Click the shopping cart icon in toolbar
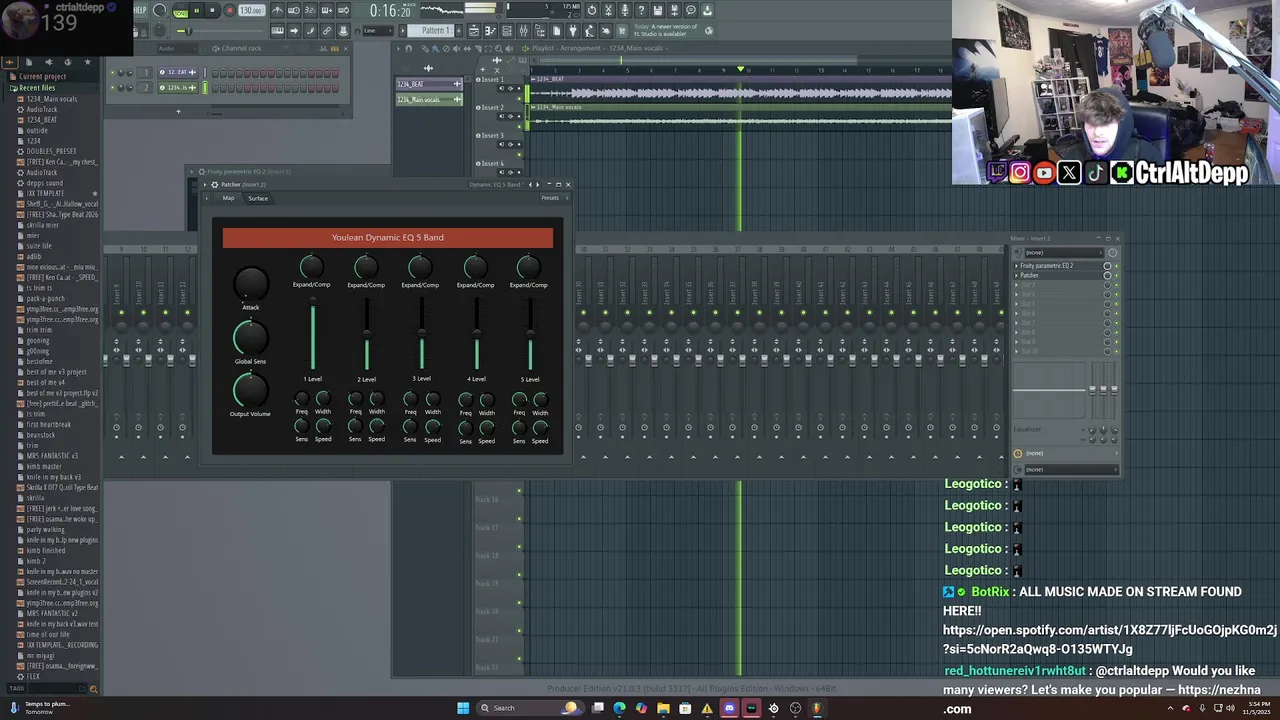1280x720 pixels. pos(622,31)
